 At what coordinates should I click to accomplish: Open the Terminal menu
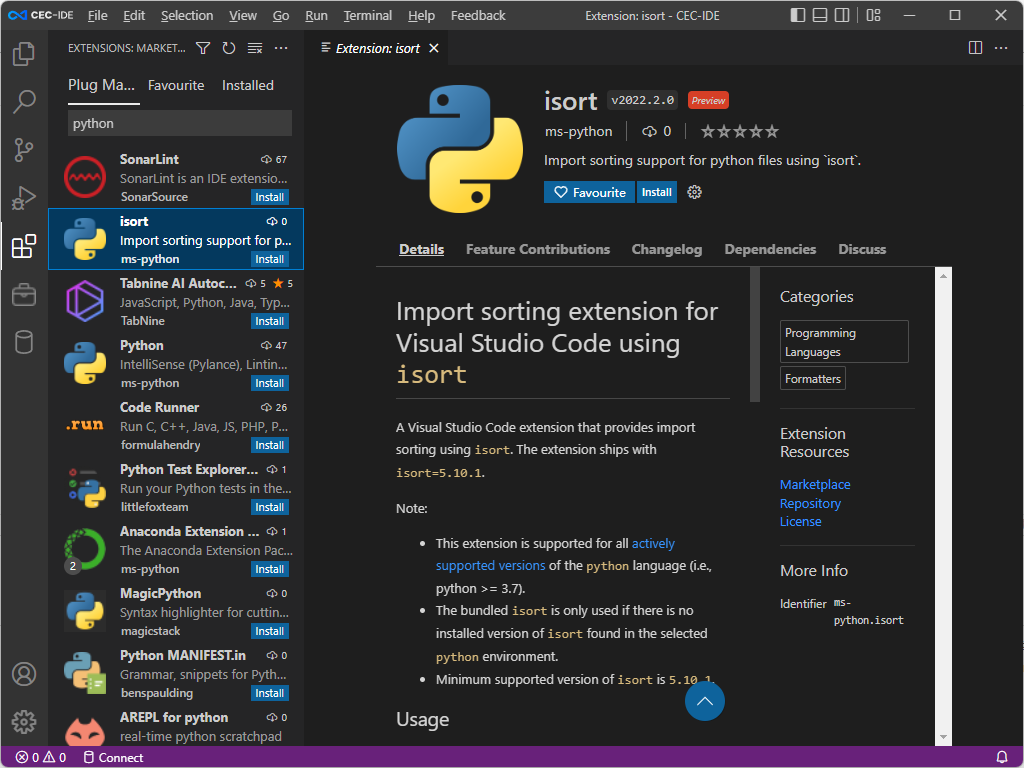tap(367, 15)
